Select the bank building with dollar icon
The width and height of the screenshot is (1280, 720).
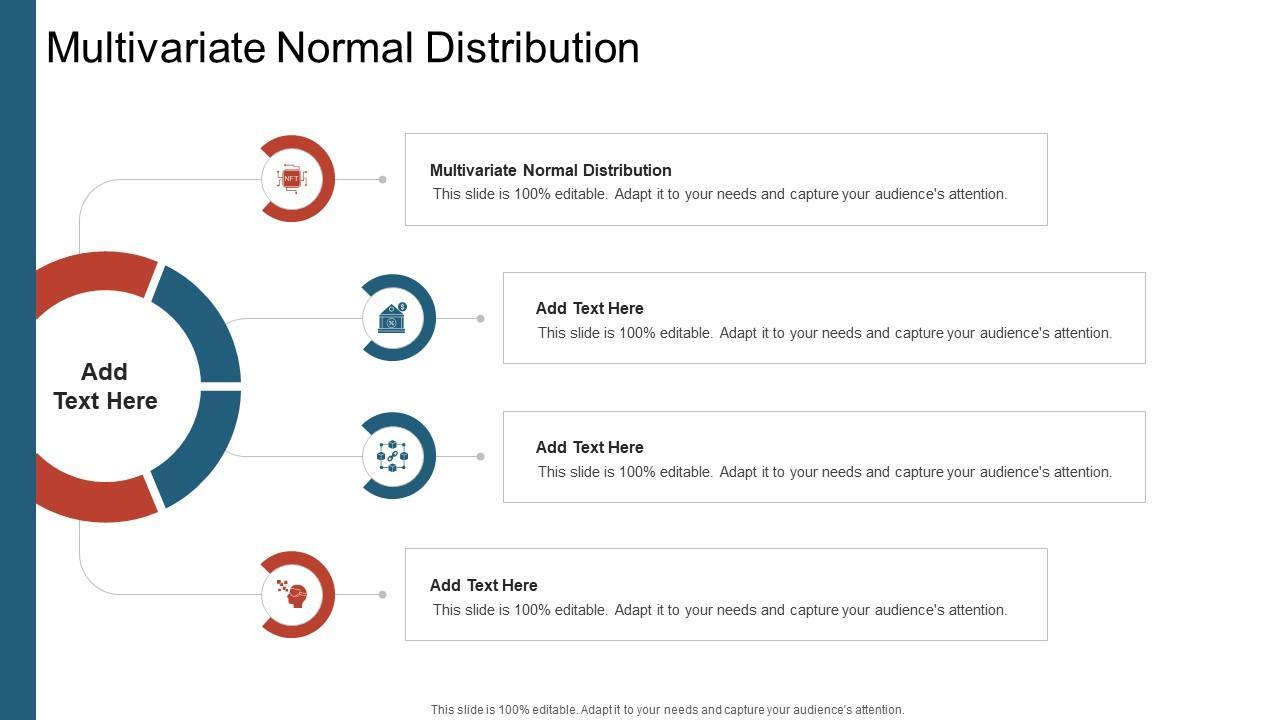pyautogui.click(x=393, y=318)
